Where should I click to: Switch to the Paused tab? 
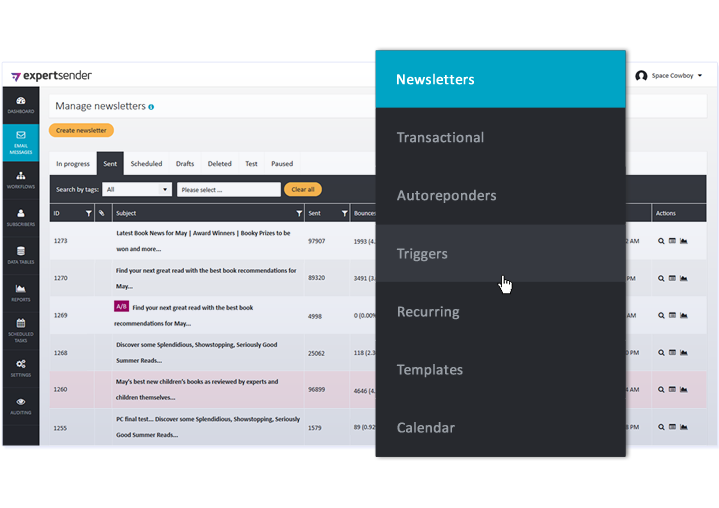(282, 164)
